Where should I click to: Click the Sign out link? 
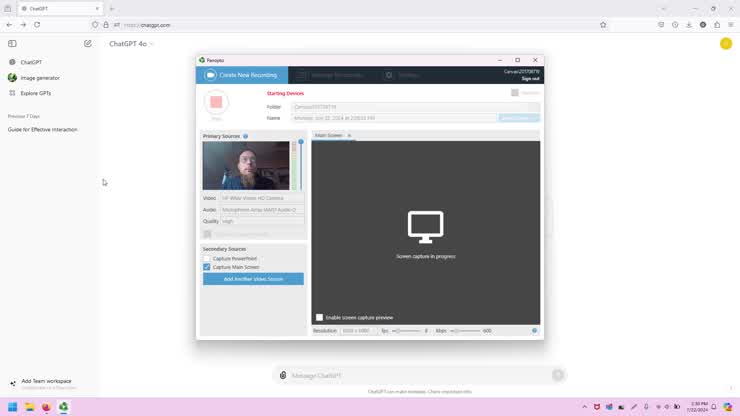pos(530,78)
